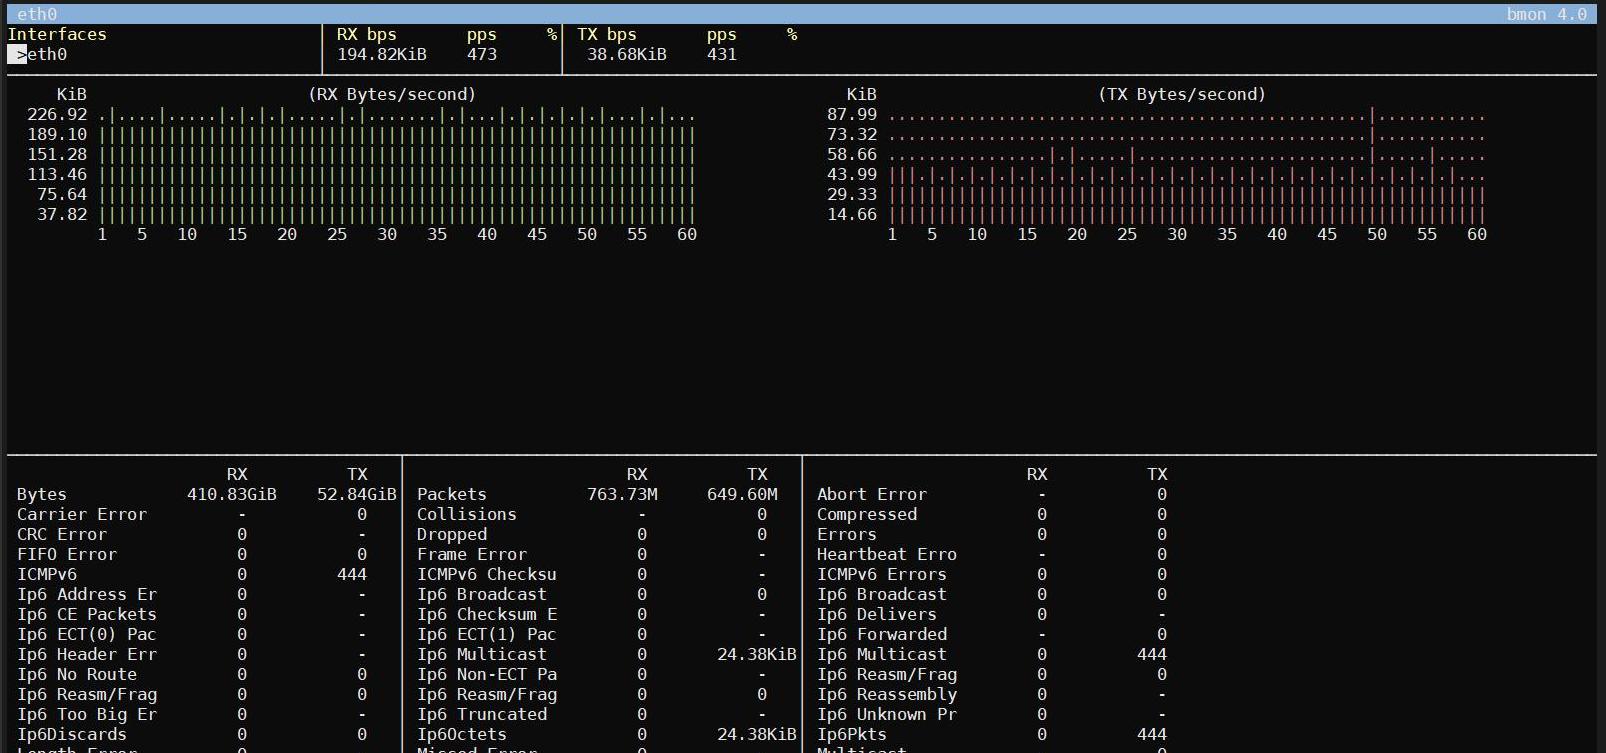The width and height of the screenshot is (1606, 753).
Task: Click the Compressed row label
Action: (867, 514)
